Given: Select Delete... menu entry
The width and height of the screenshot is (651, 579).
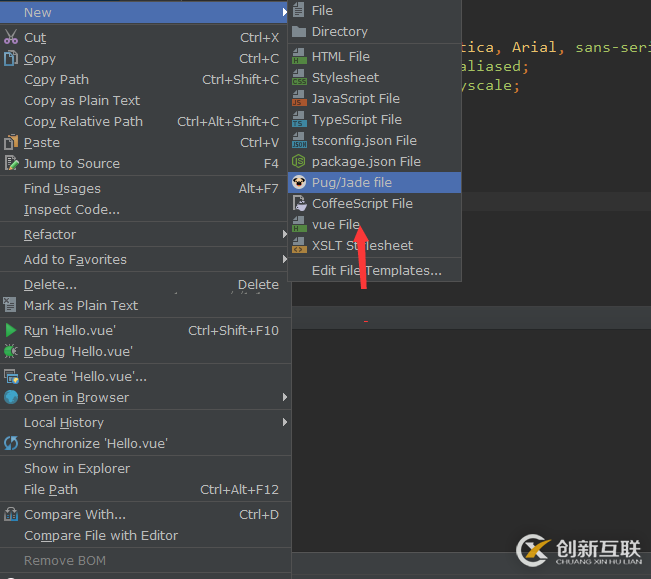Looking at the screenshot, I should coord(145,284).
